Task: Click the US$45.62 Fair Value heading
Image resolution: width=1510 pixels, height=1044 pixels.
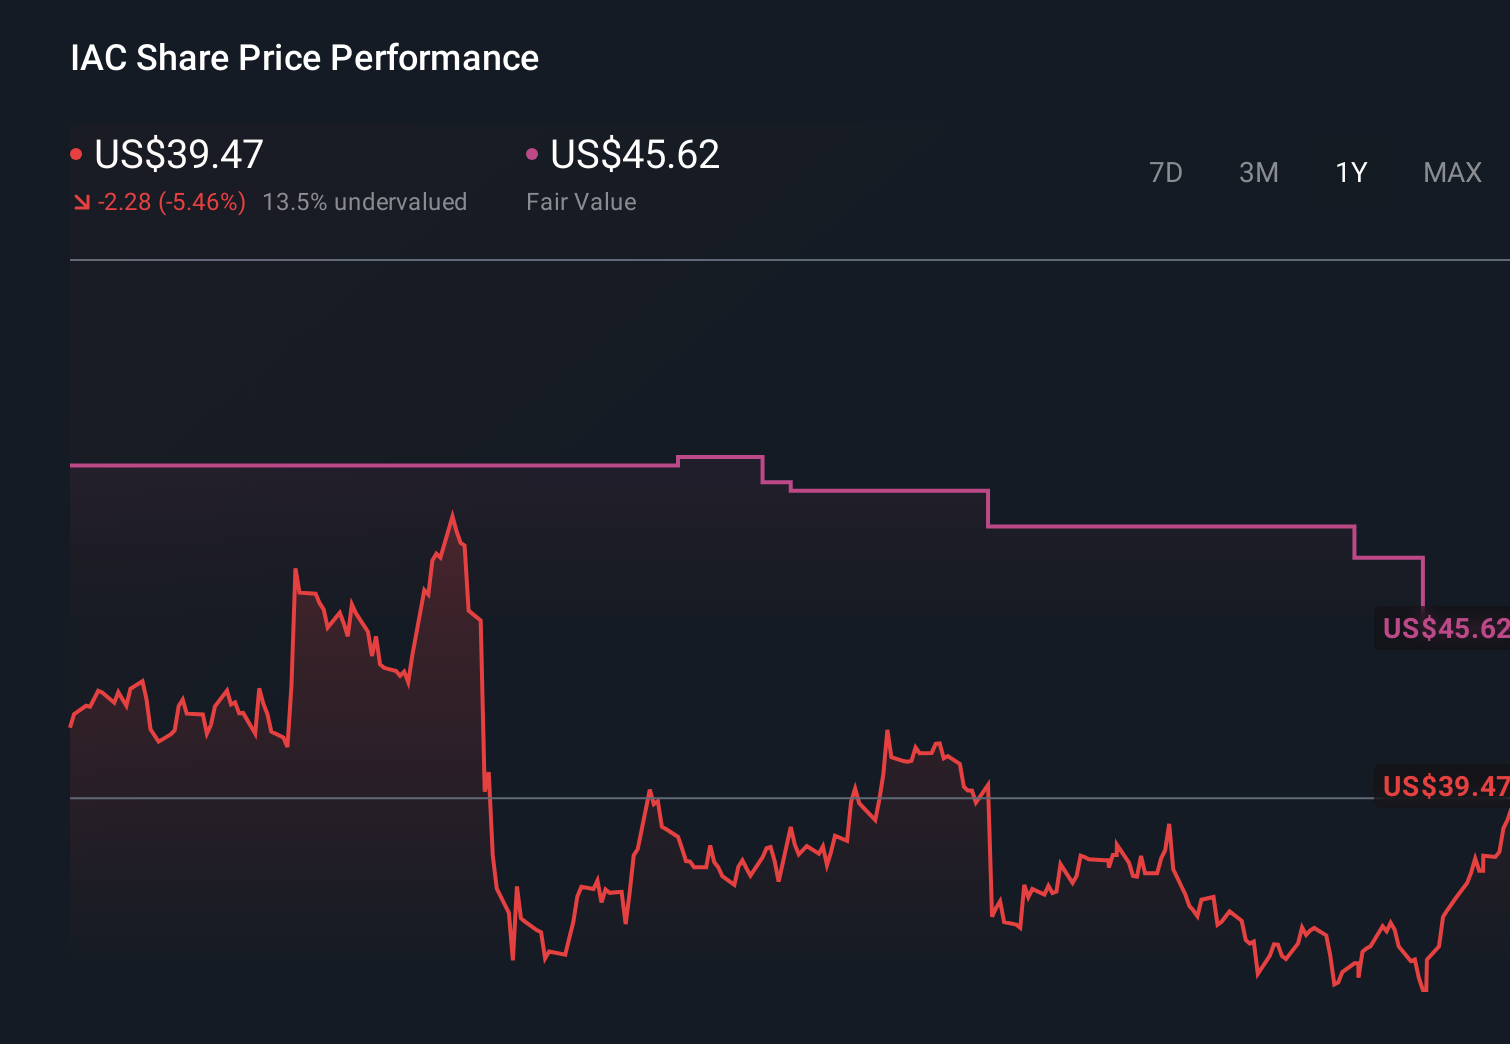Action: 635,155
